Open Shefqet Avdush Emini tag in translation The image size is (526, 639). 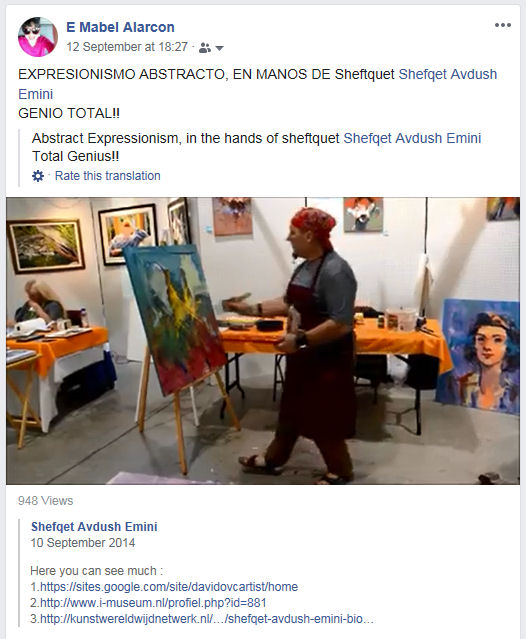pos(412,138)
